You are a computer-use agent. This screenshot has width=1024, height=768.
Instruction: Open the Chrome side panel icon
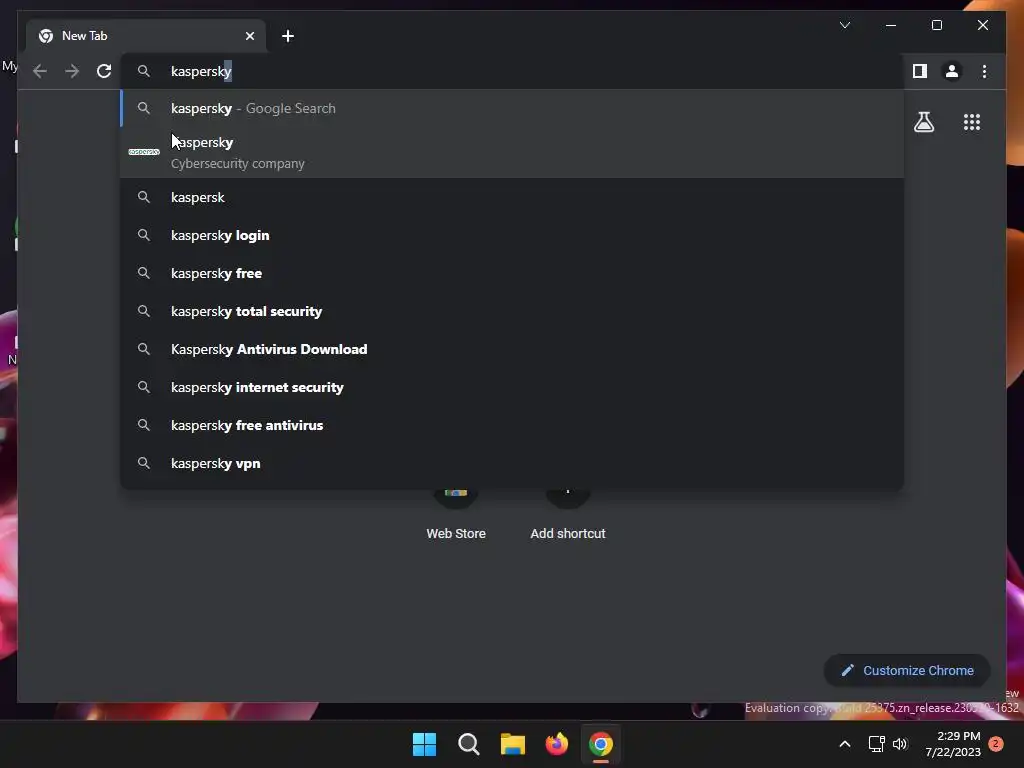920,71
